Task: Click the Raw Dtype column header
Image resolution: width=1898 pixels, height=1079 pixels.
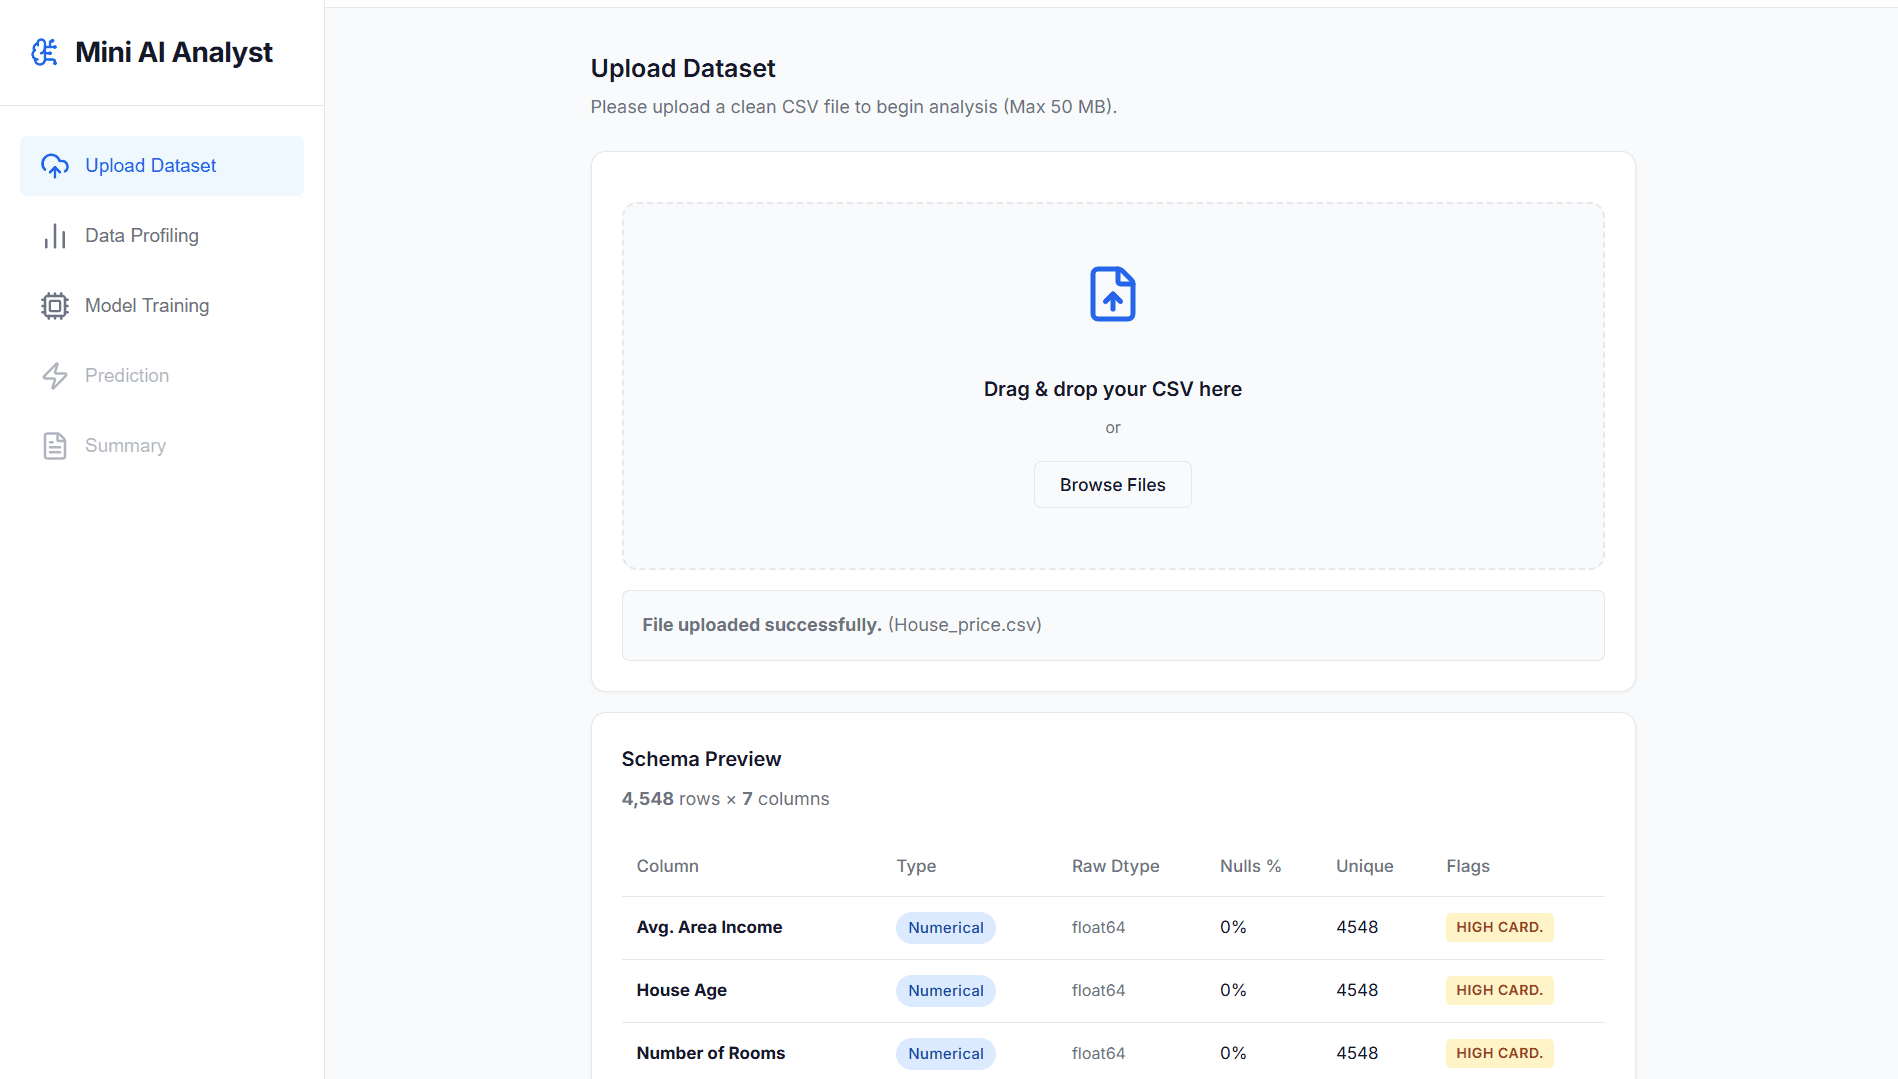Action: (x=1116, y=866)
